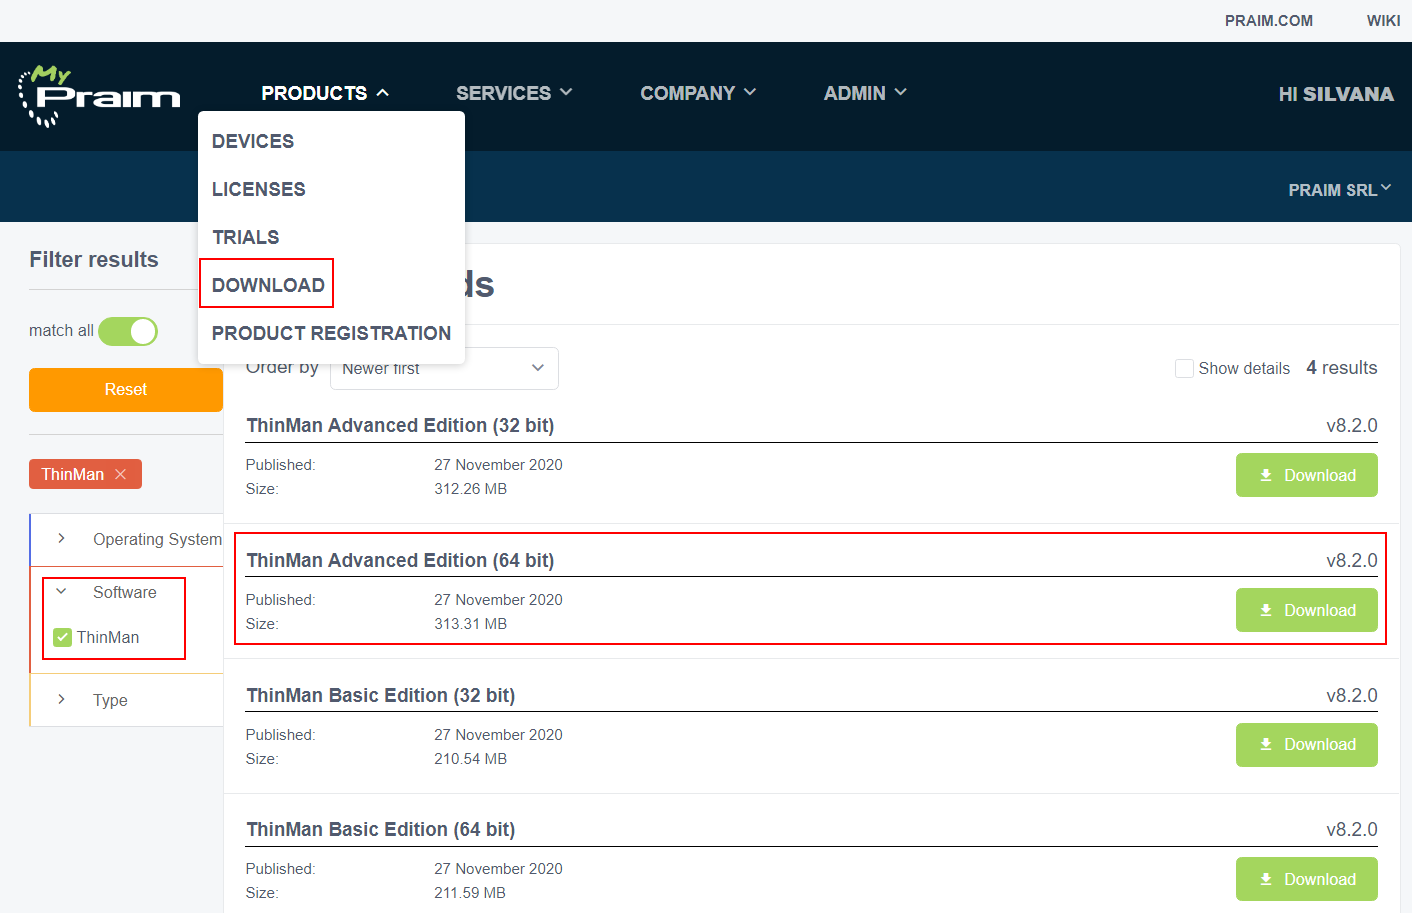Click the 210.54 MB size value
Image resolution: width=1412 pixels, height=913 pixels.
click(471, 759)
